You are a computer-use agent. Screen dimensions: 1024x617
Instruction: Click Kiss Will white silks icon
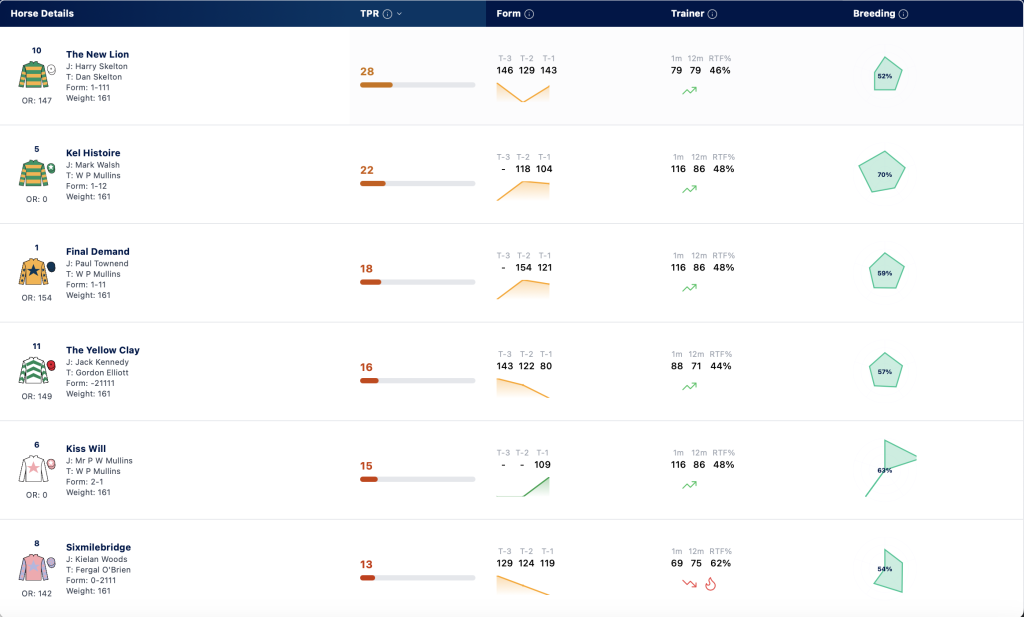click(x=33, y=469)
